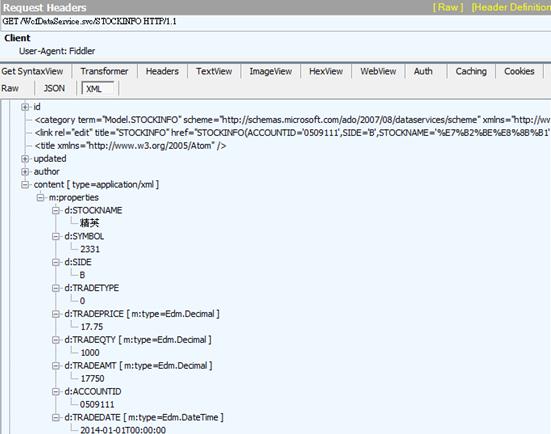Screen dimensions: 551x434
Task: Click the [Raw] link in Request Headers
Action: coord(448,7)
